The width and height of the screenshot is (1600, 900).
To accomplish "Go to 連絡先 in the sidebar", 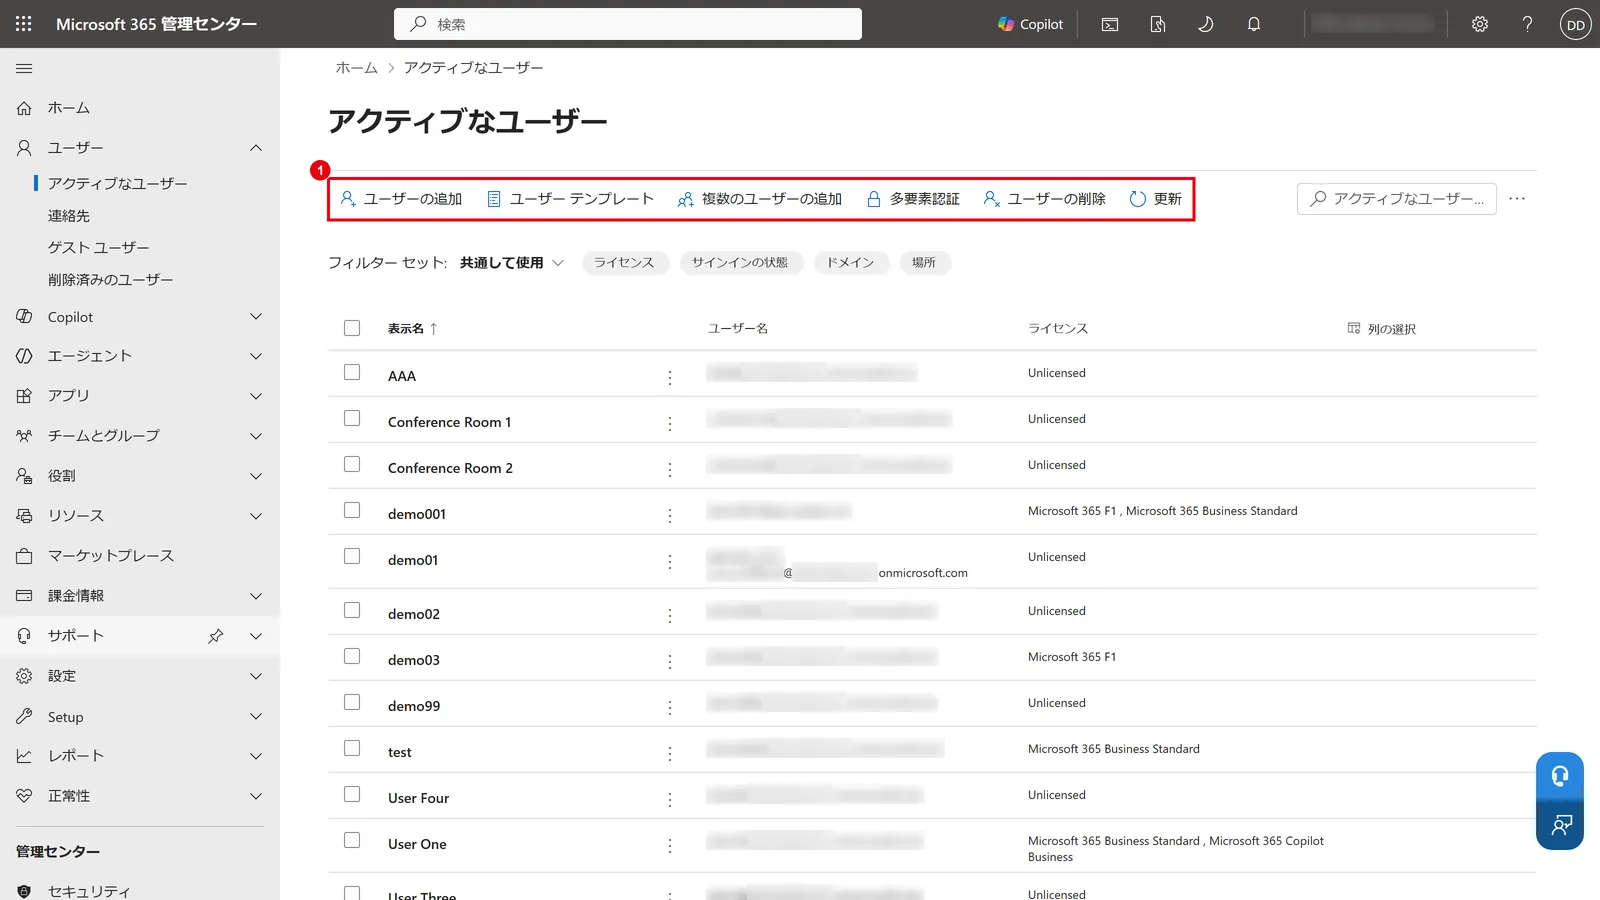I will point(69,216).
